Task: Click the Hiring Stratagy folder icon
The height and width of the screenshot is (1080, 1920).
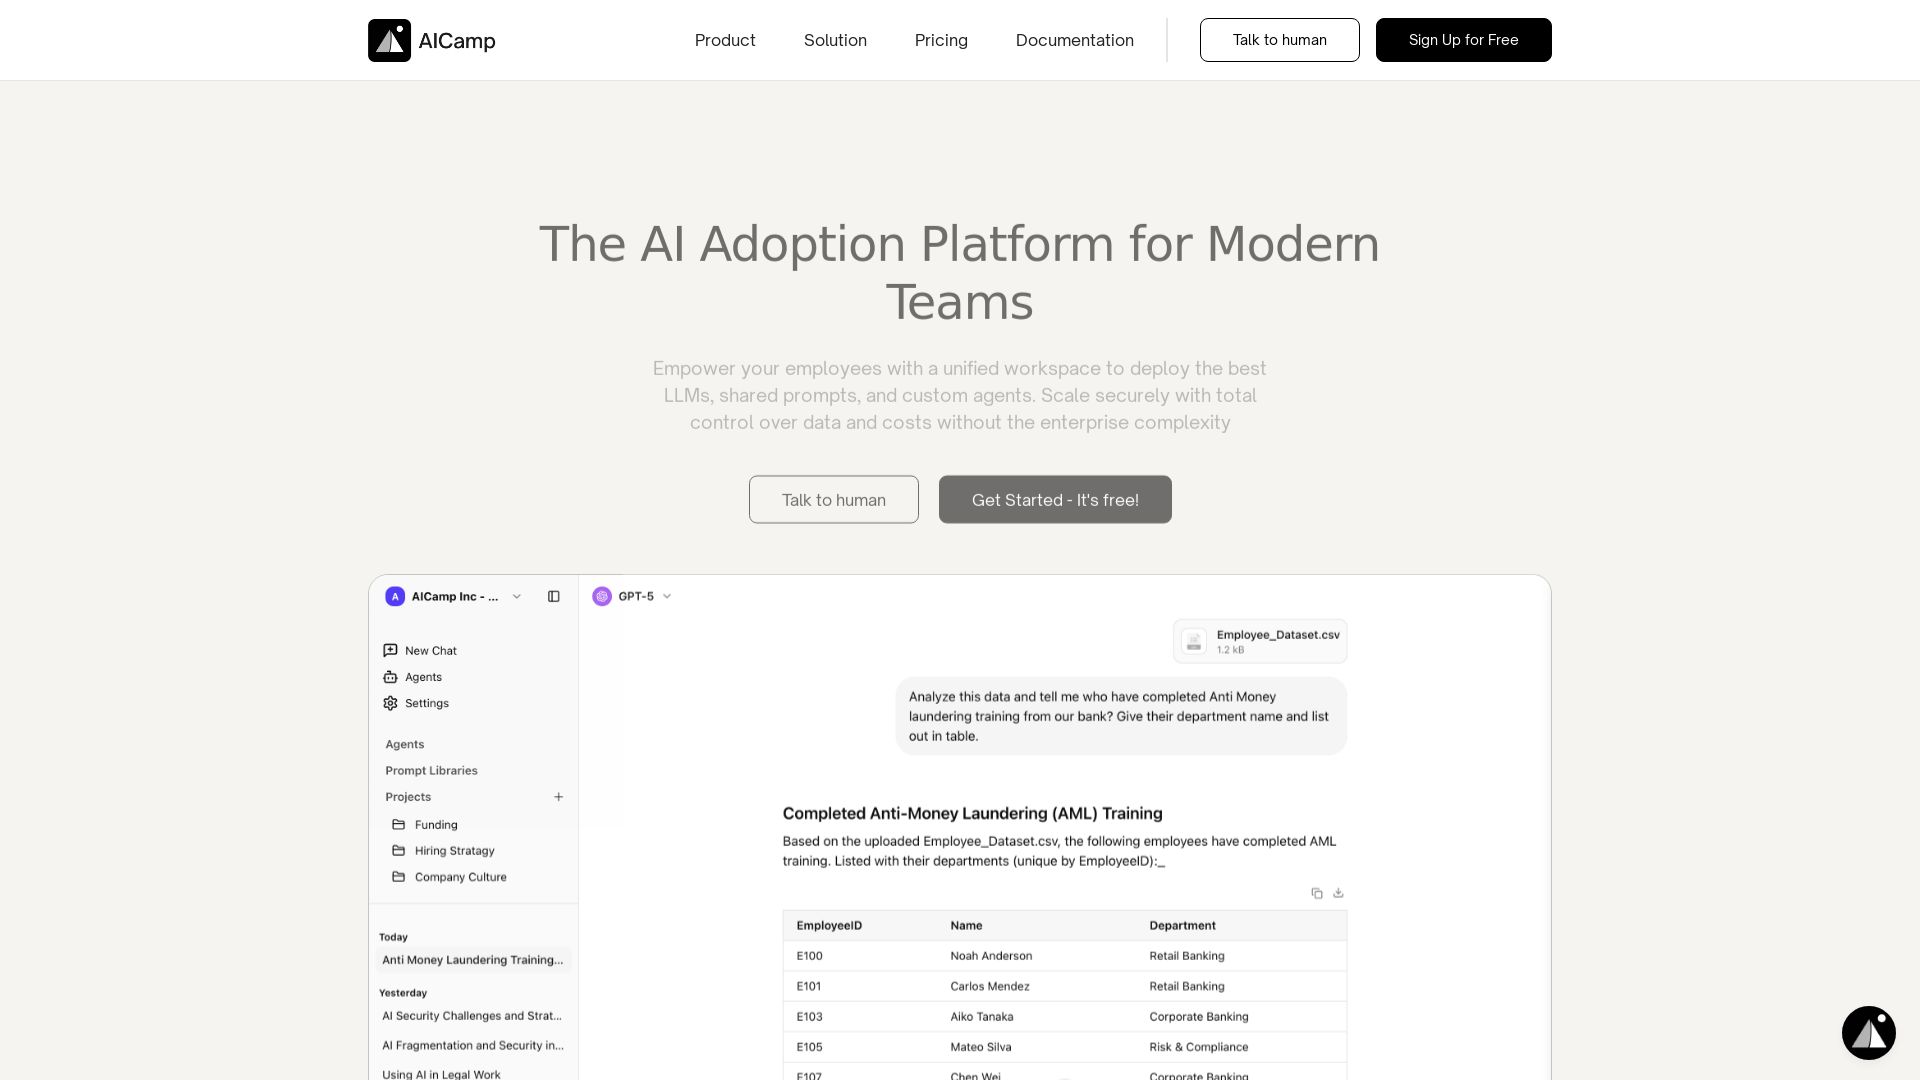Action: [399, 850]
